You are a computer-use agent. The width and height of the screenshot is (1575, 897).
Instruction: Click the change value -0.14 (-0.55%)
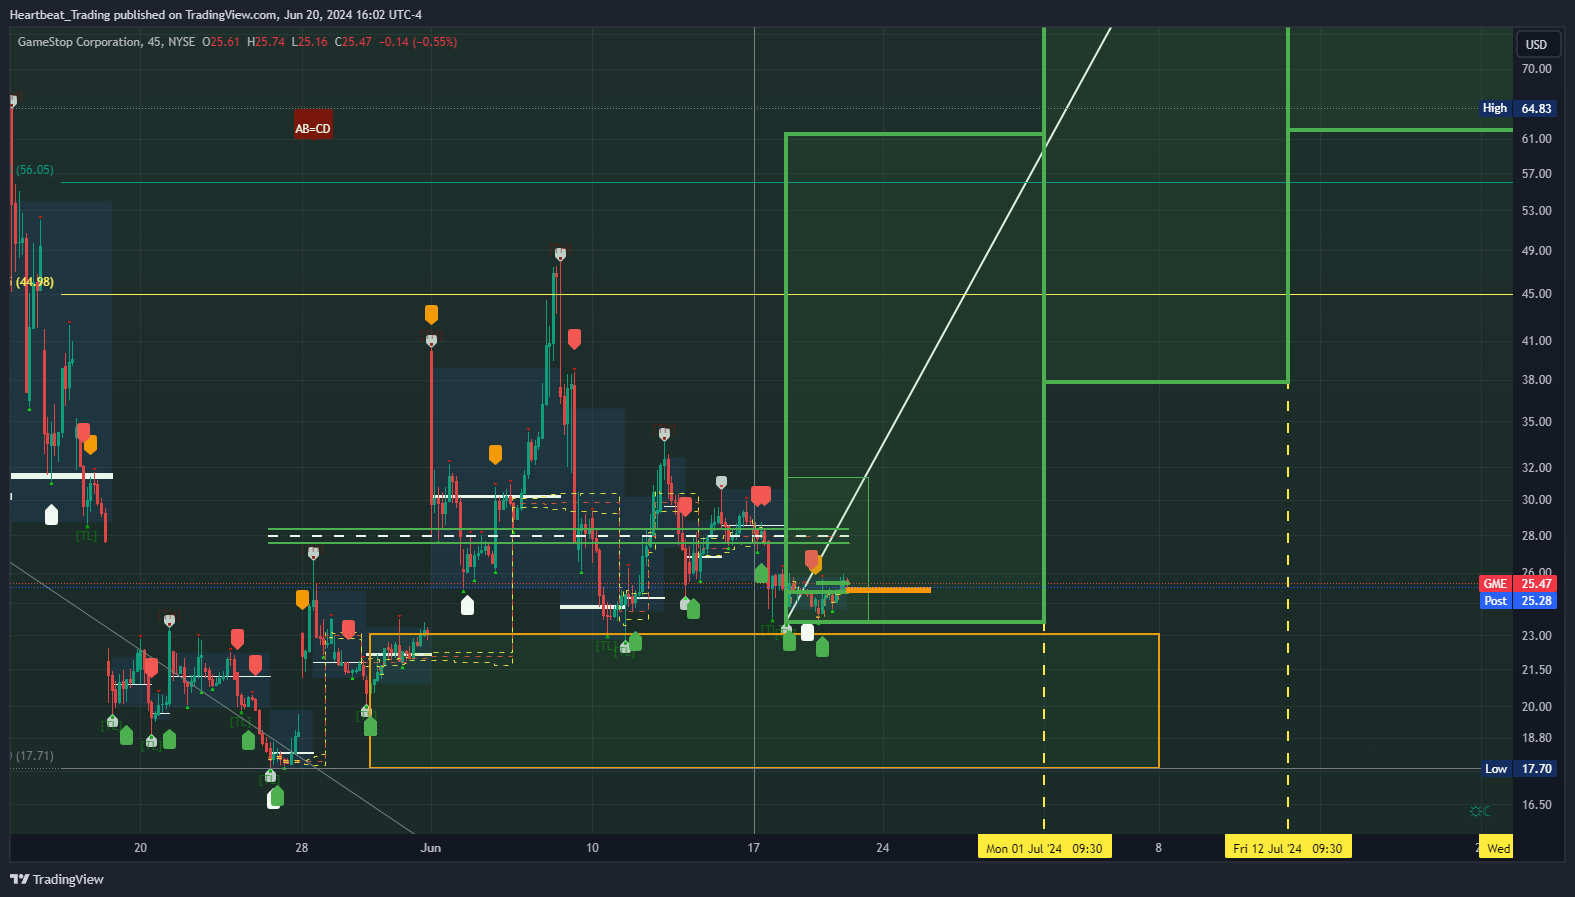click(418, 42)
